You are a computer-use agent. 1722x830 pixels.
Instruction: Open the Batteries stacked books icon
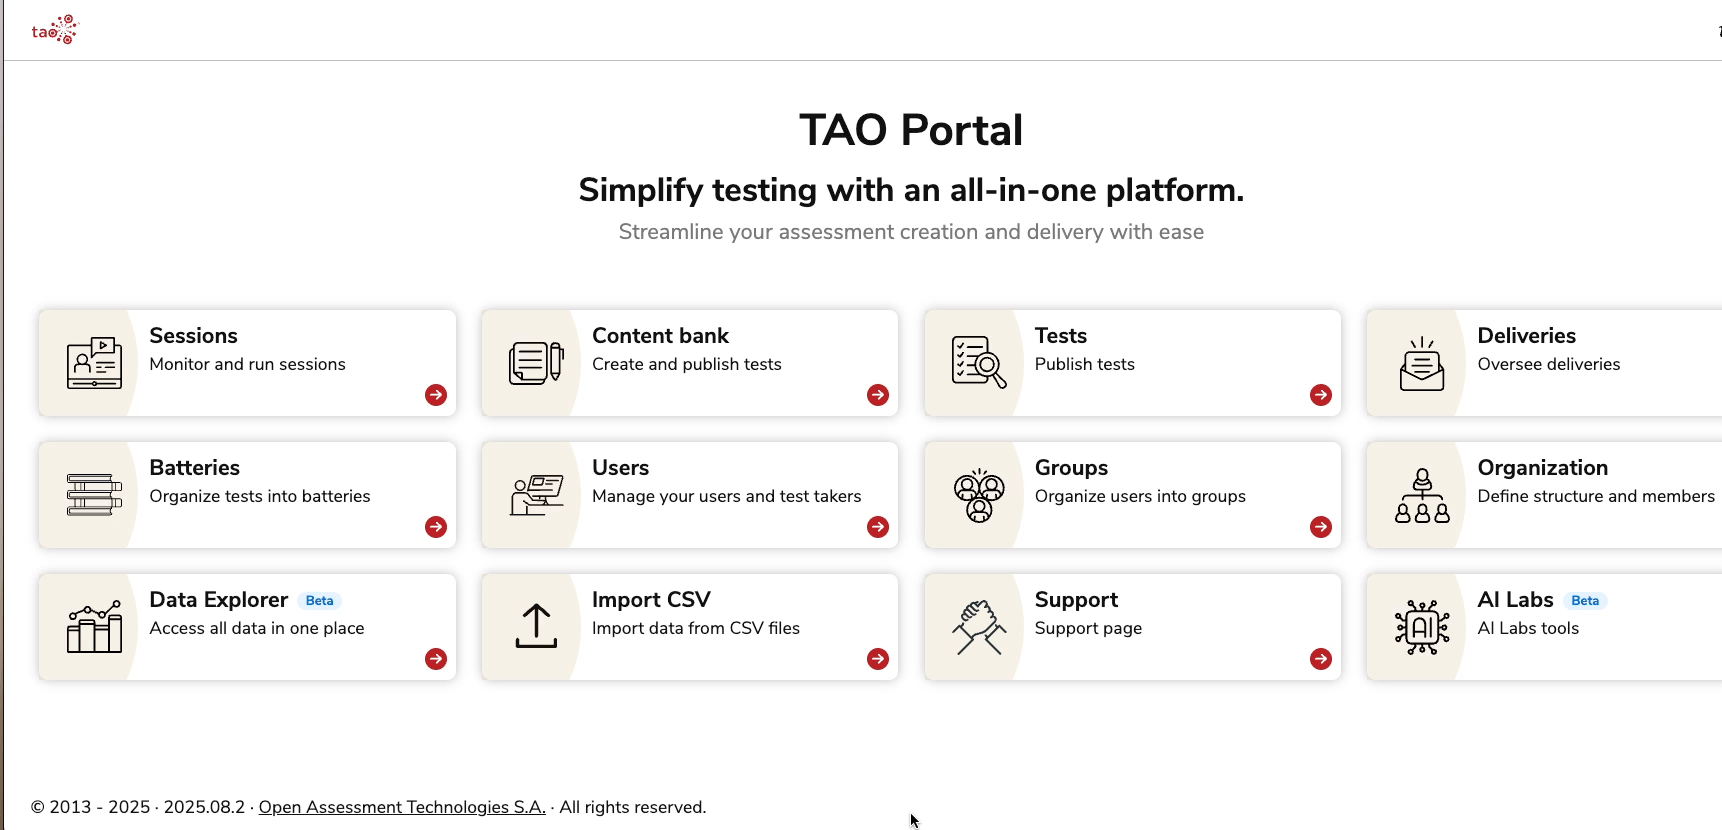point(94,495)
